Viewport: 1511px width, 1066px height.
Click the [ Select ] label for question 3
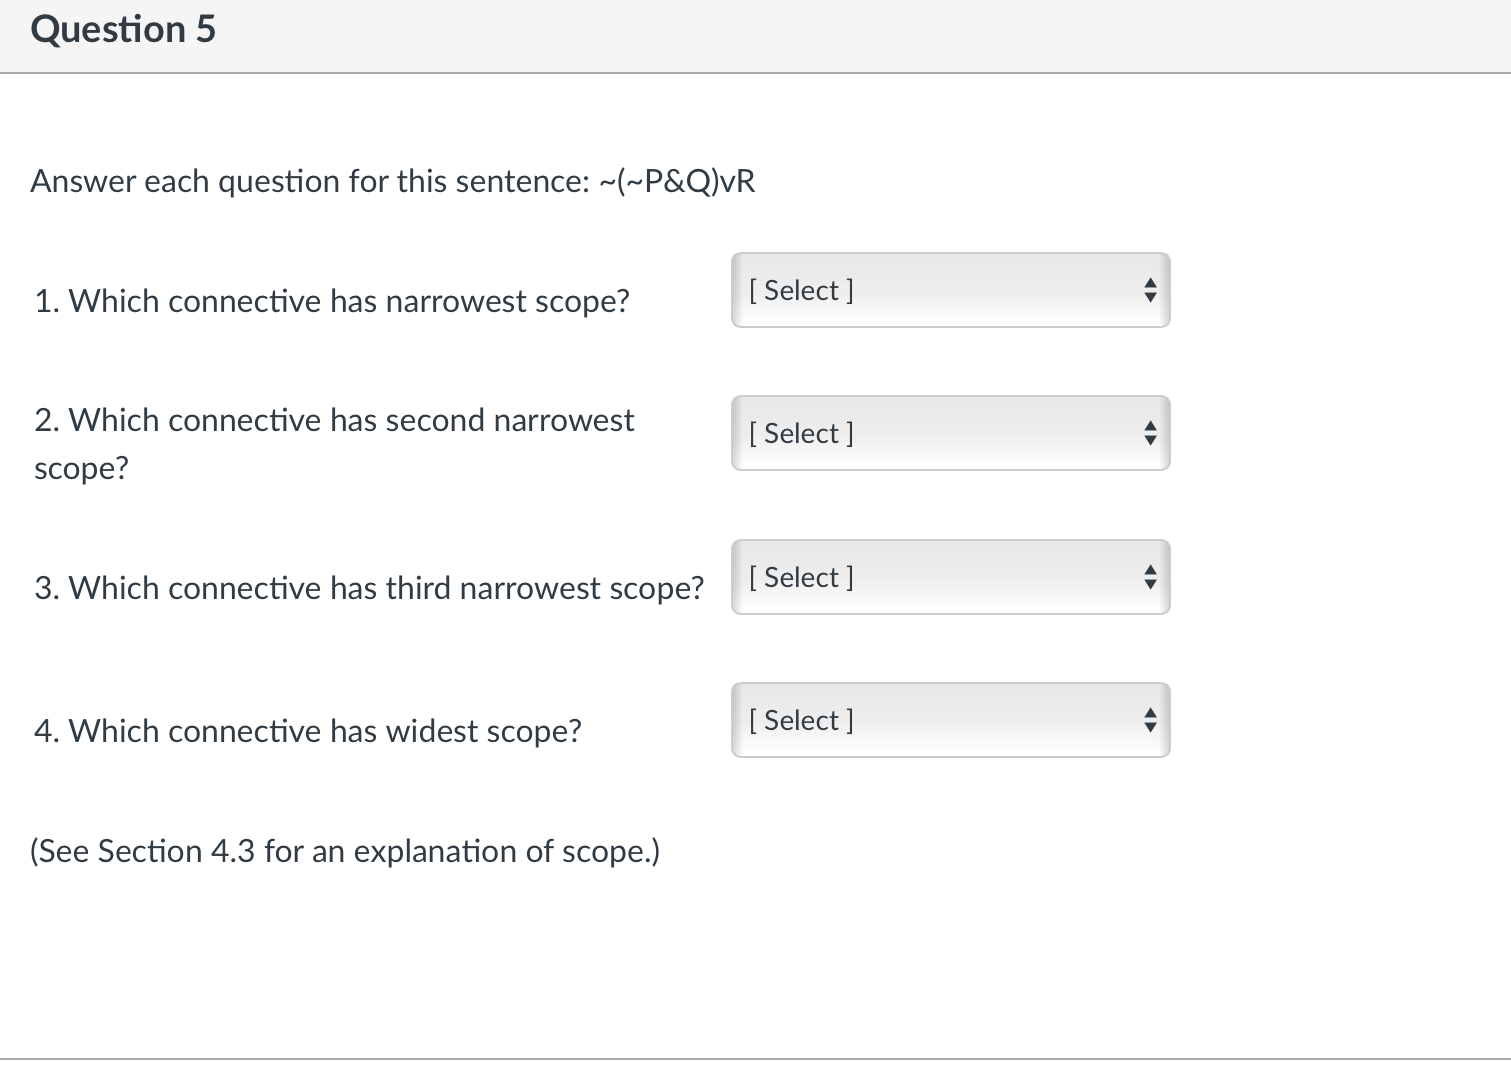[800, 576]
